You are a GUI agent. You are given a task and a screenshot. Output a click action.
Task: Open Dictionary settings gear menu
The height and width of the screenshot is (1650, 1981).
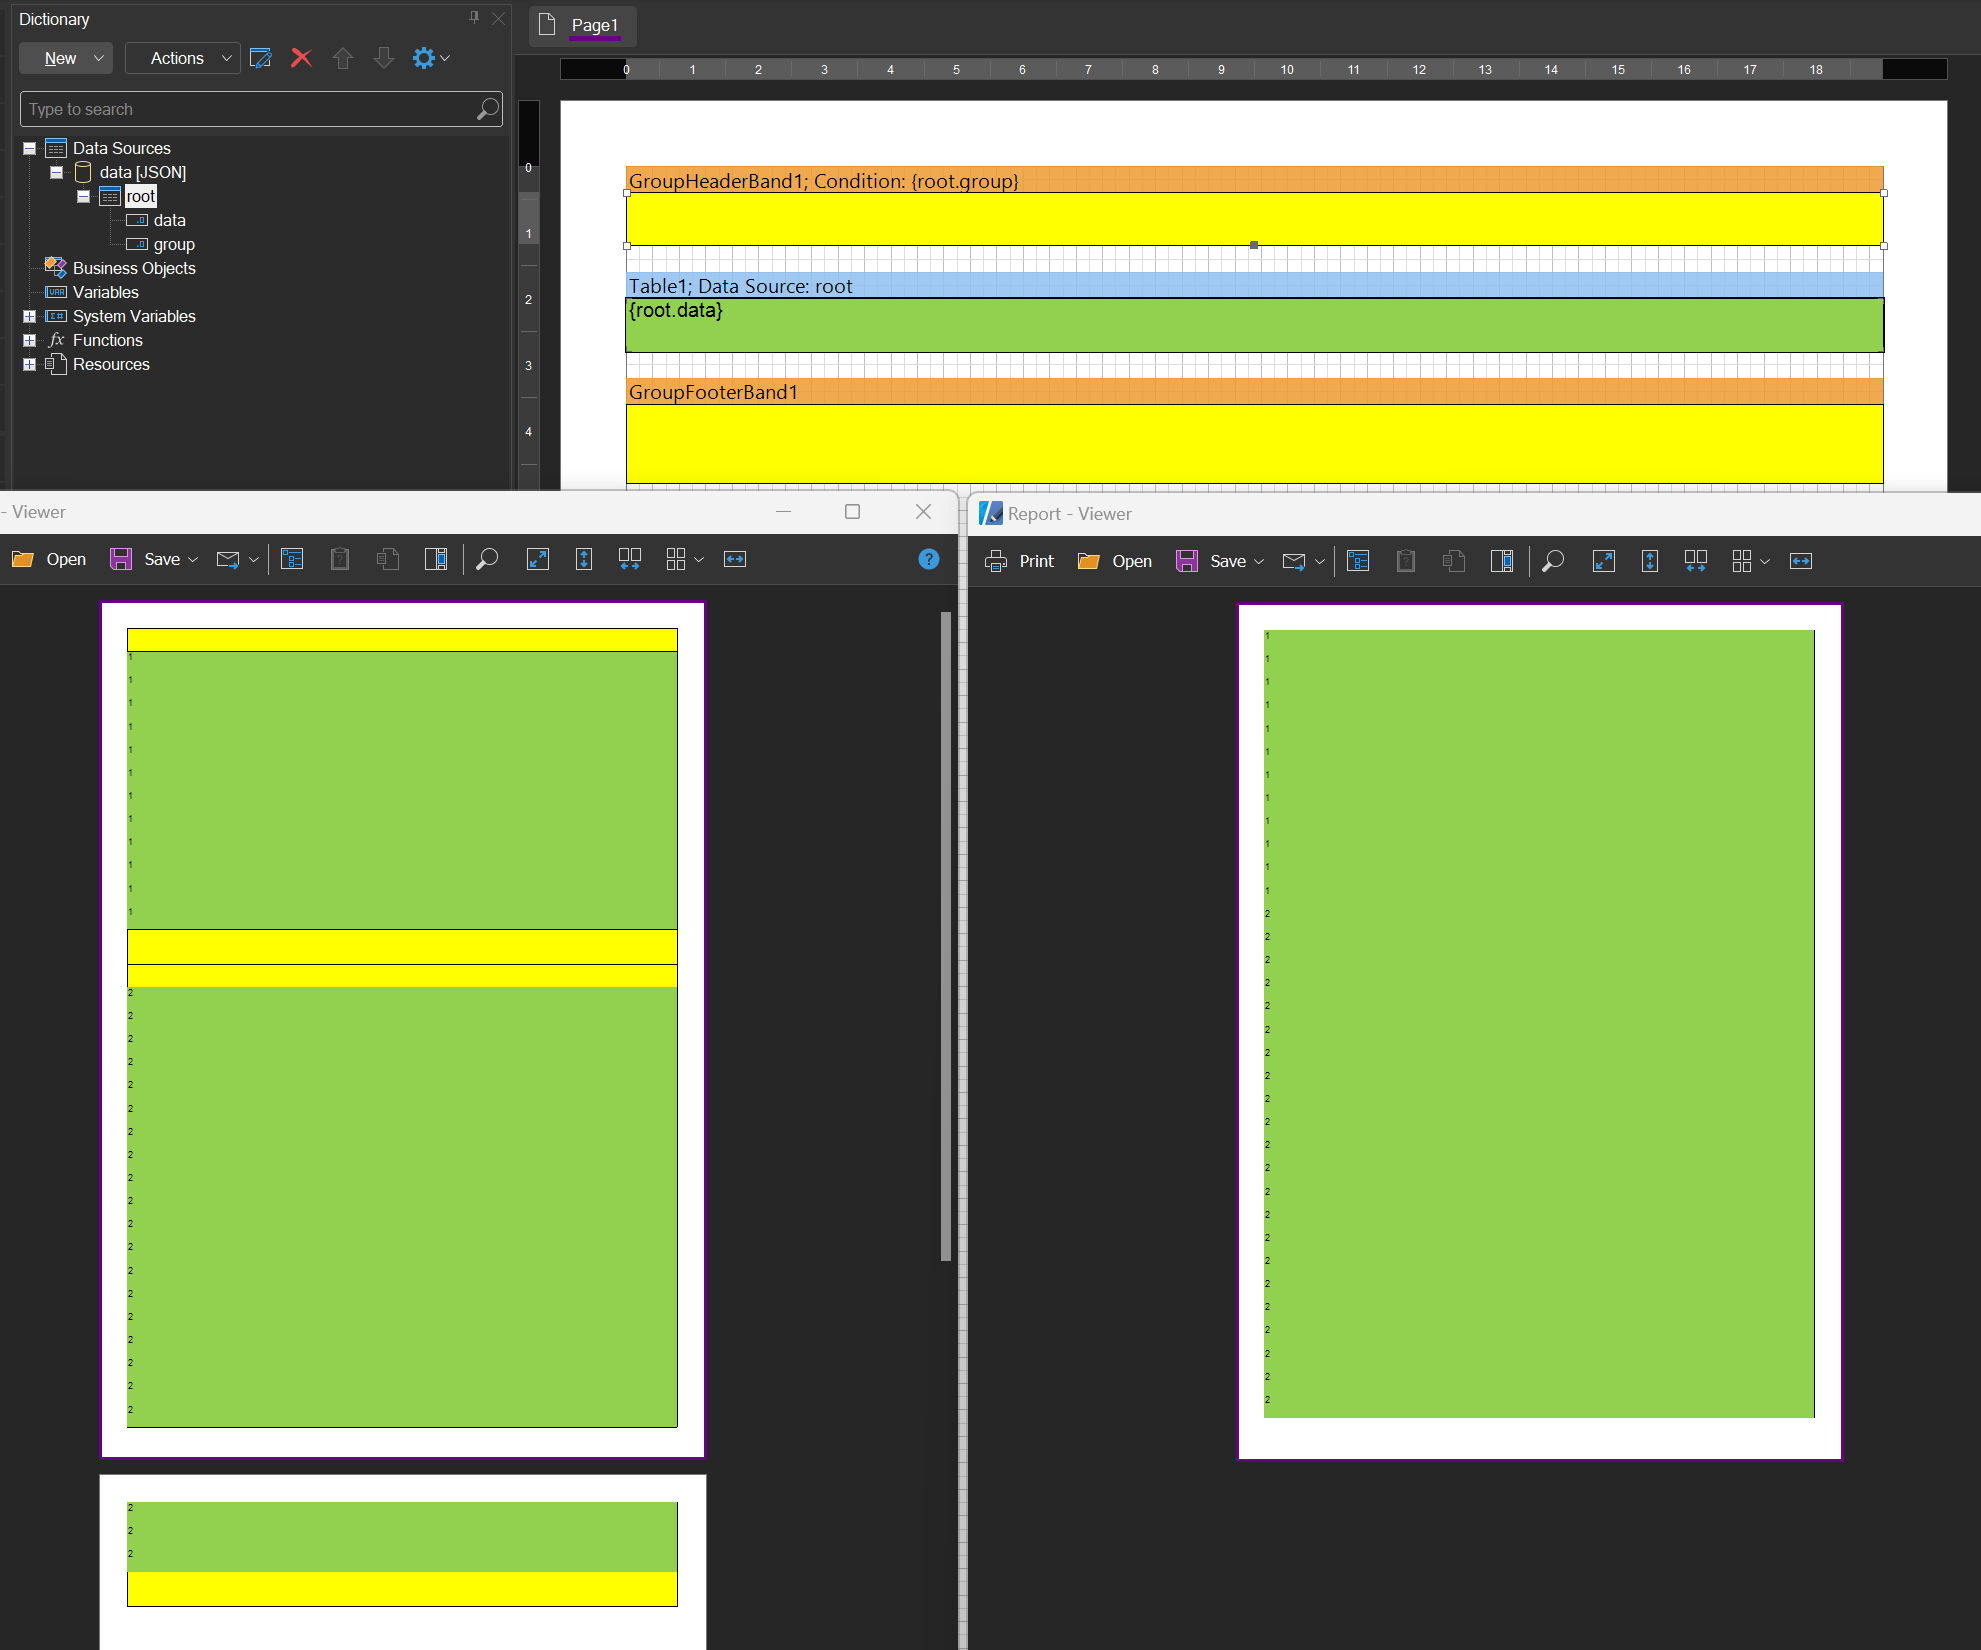(x=431, y=58)
